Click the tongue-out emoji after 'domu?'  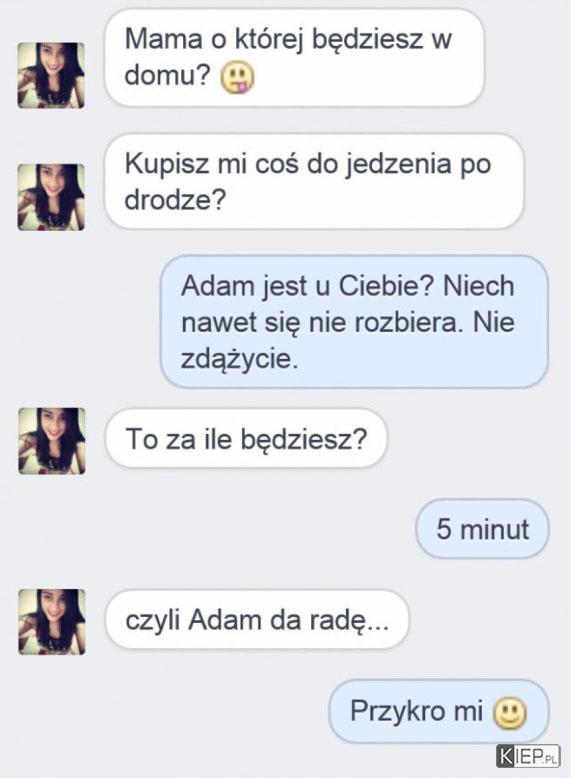237,78
